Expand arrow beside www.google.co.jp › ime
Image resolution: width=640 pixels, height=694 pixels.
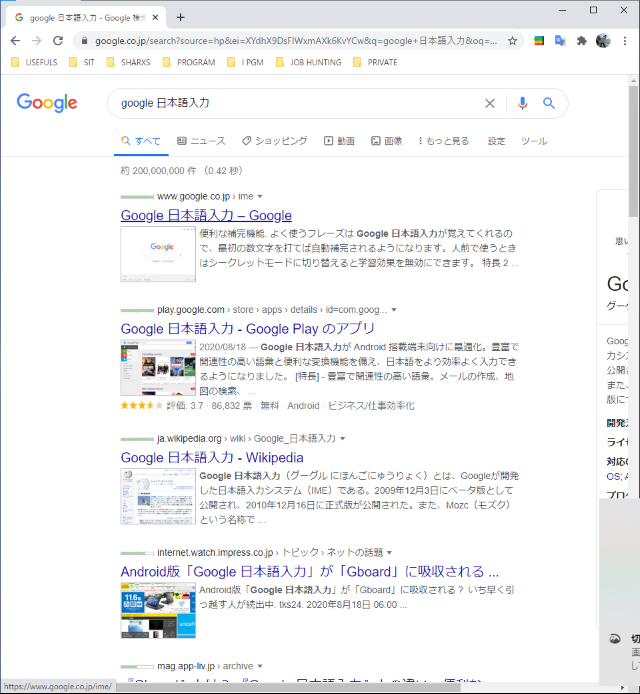pos(260,197)
